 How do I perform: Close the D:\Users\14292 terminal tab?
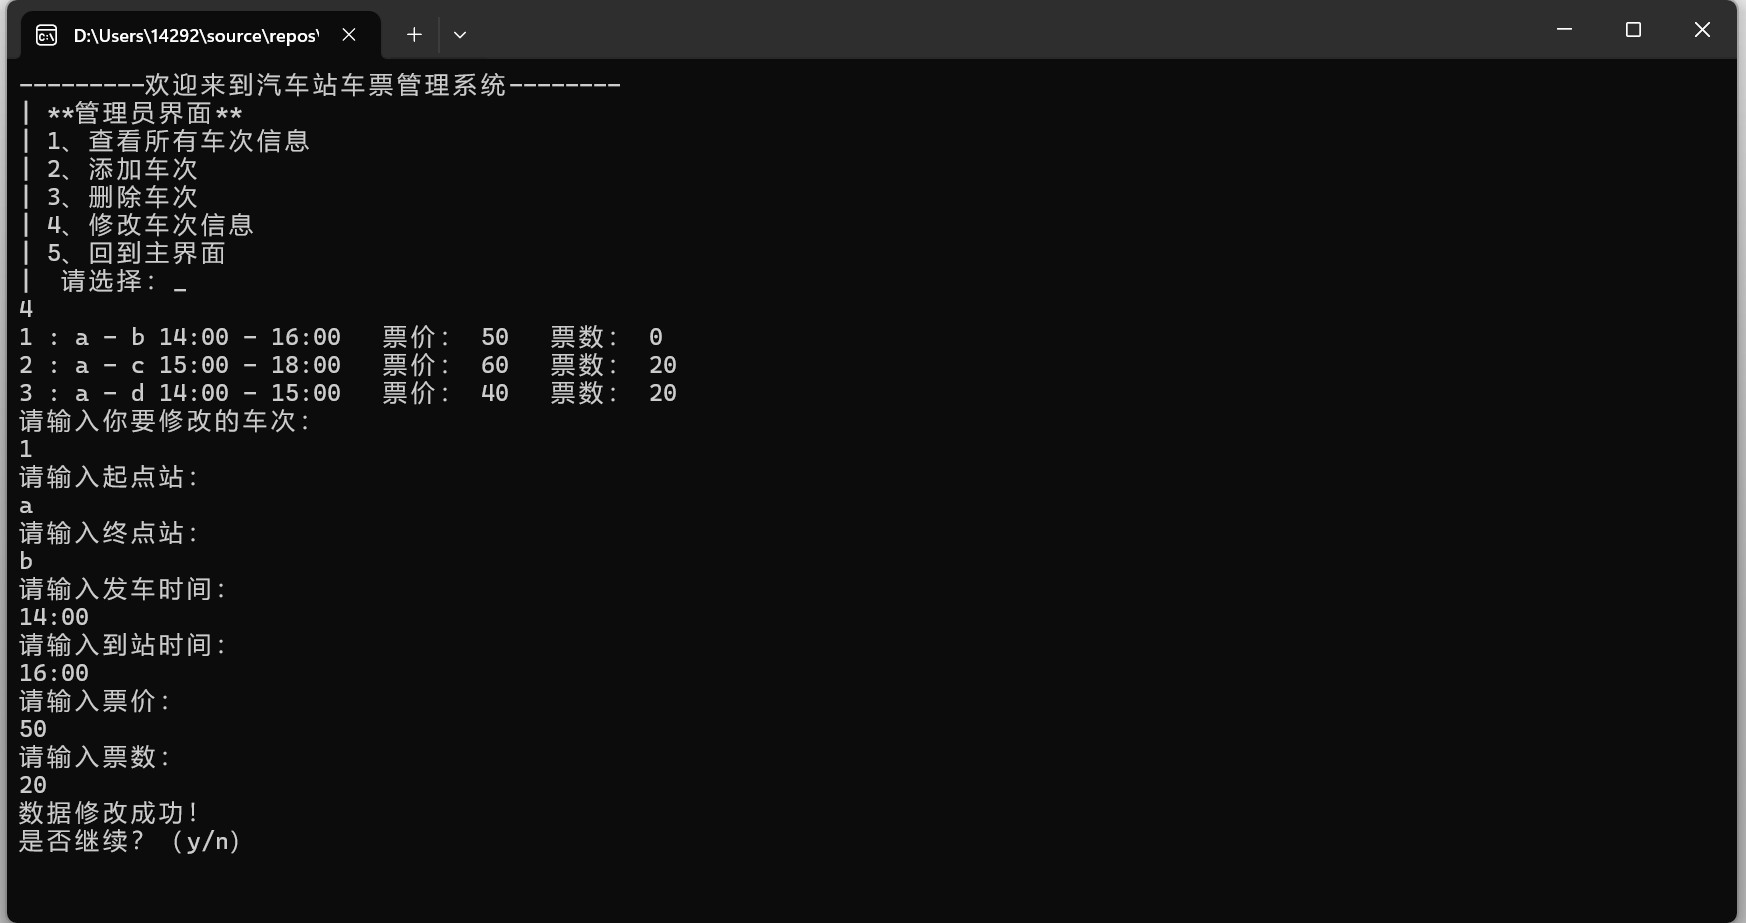coord(349,35)
